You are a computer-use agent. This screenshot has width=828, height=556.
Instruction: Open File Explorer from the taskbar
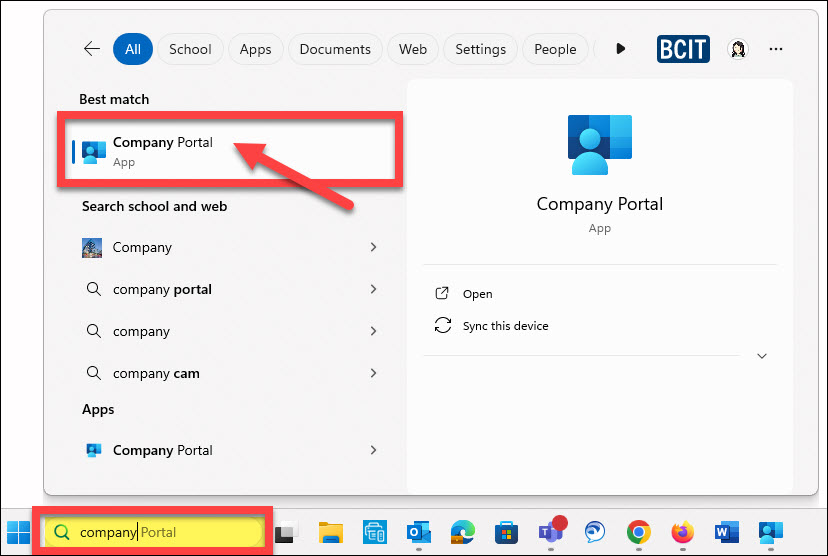tap(331, 532)
